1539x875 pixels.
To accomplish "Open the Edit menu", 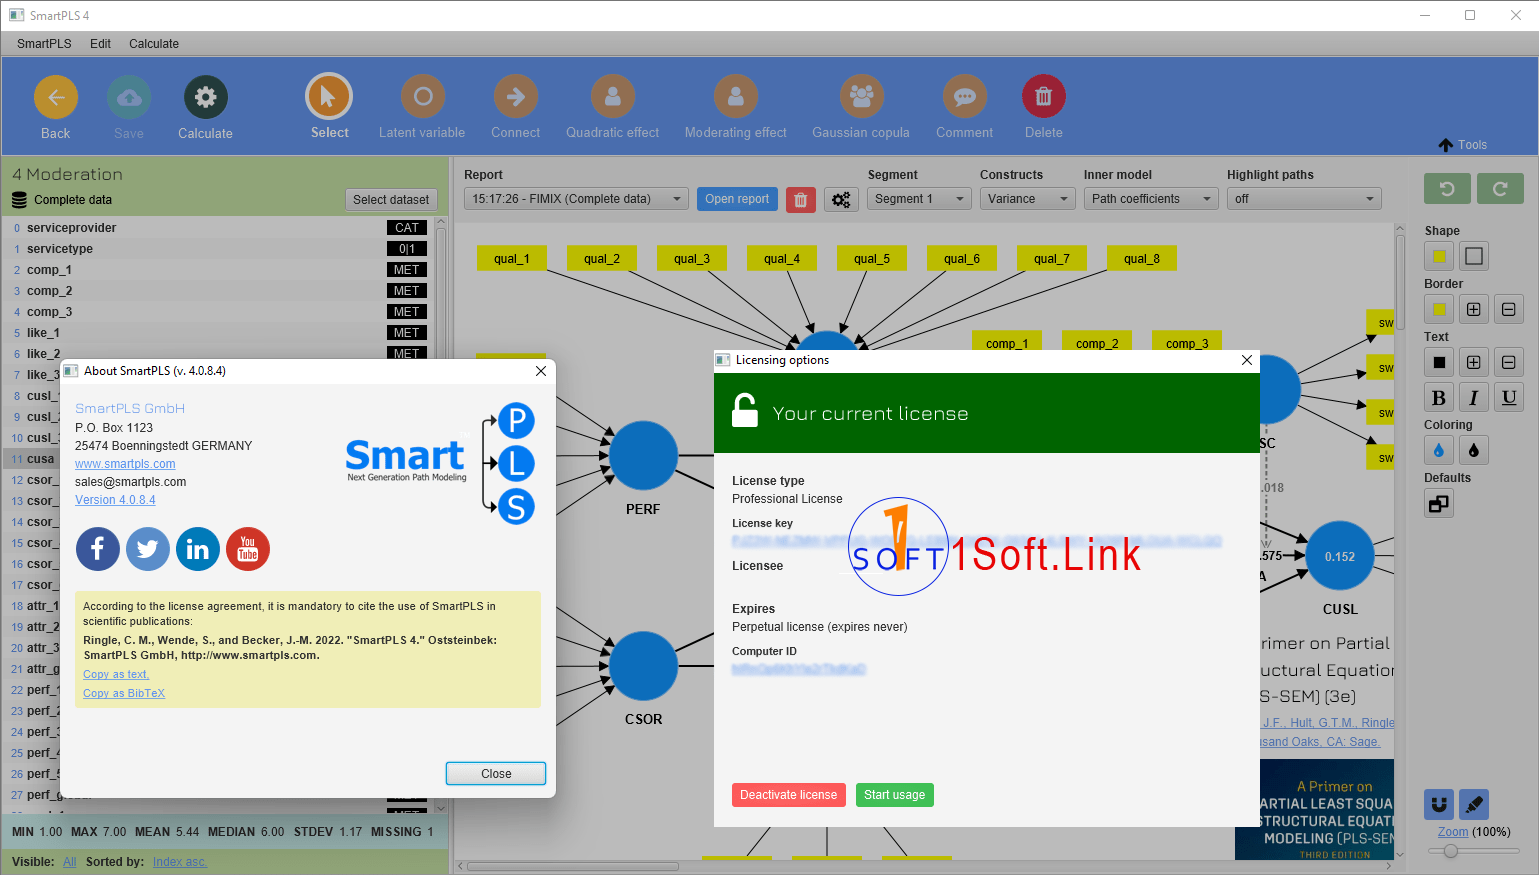I will click(100, 44).
